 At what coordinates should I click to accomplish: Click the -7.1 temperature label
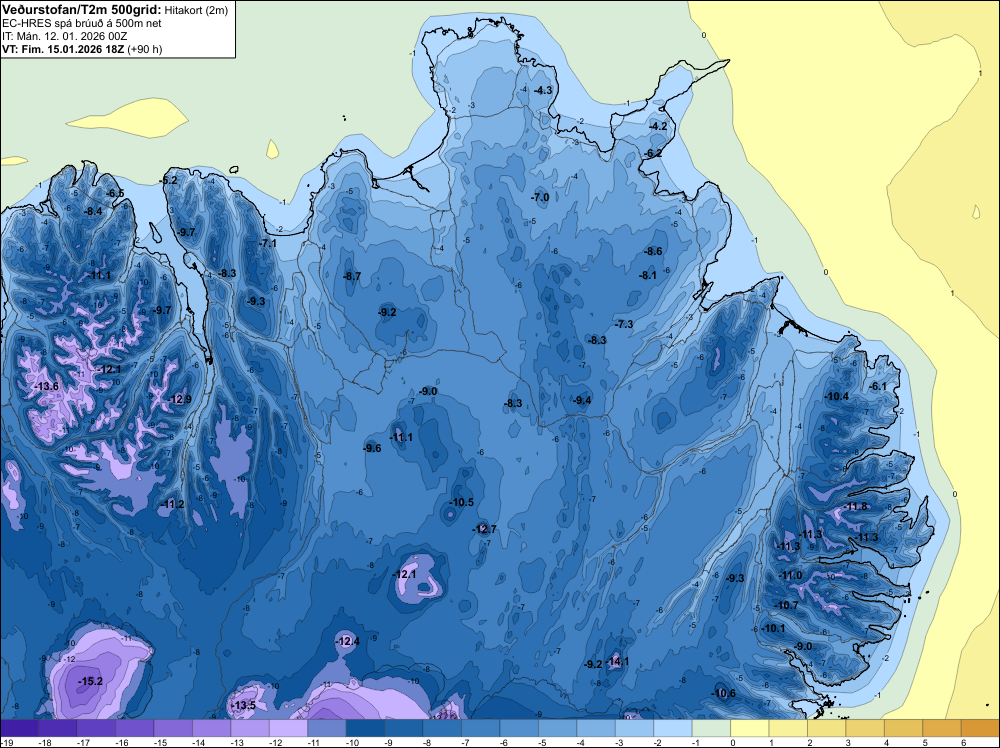click(x=268, y=243)
